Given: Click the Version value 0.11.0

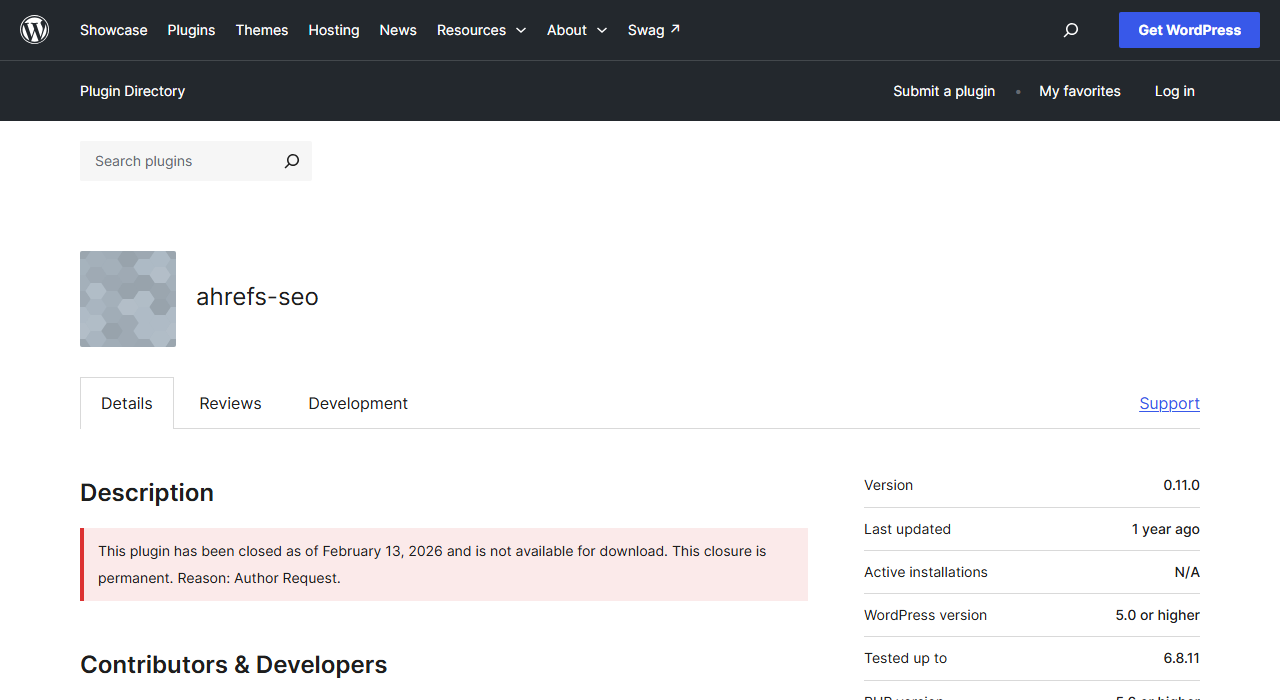Looking at the screenshot, I should (1181, 485).
